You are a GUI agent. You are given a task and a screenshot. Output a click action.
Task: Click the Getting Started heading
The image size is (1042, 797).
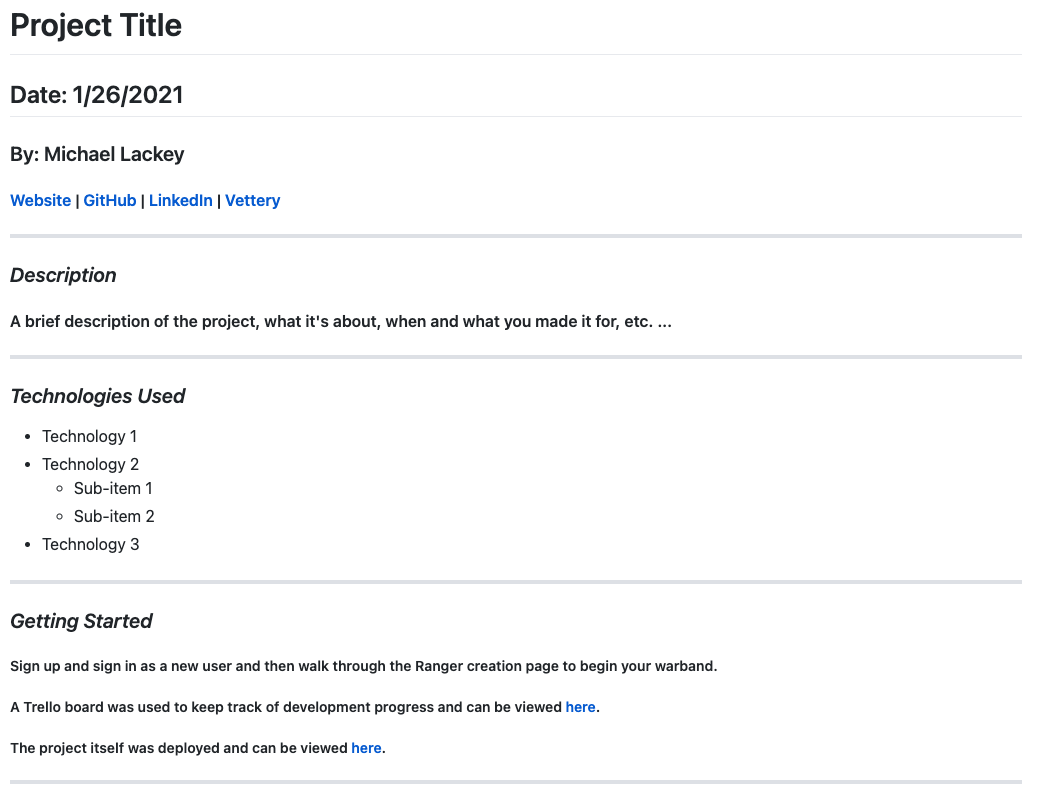tap(81, 621)
